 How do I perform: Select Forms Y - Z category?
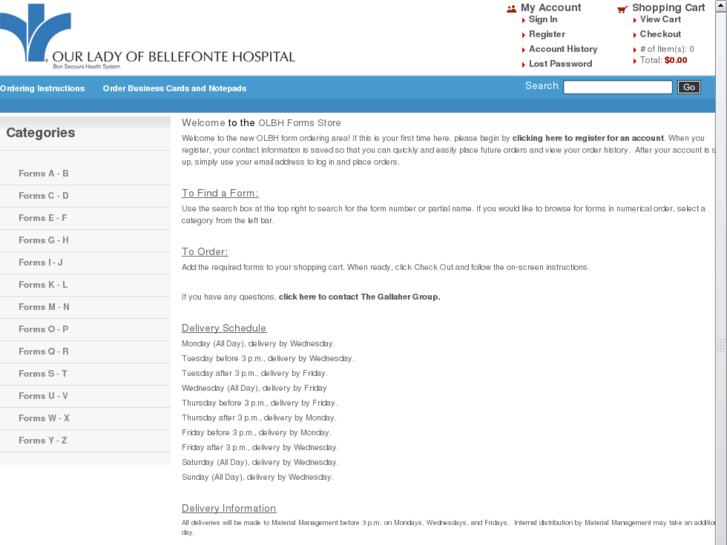coord(43,441)
